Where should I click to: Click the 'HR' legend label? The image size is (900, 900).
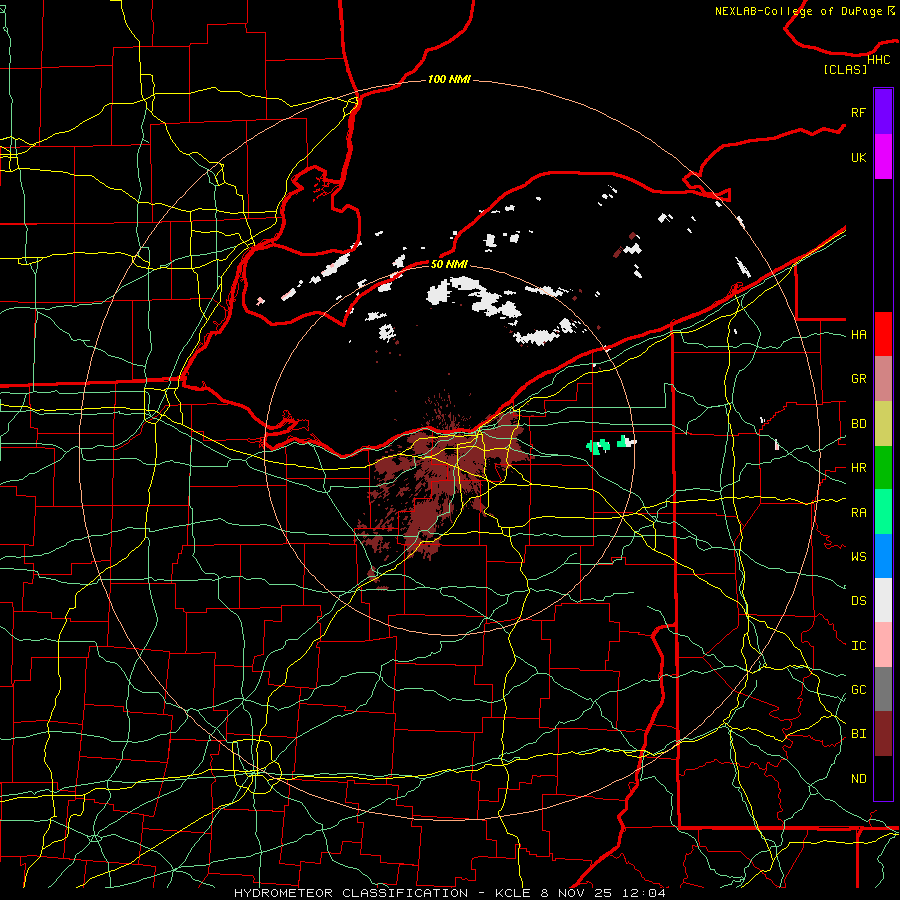click(x=858, y=468)
